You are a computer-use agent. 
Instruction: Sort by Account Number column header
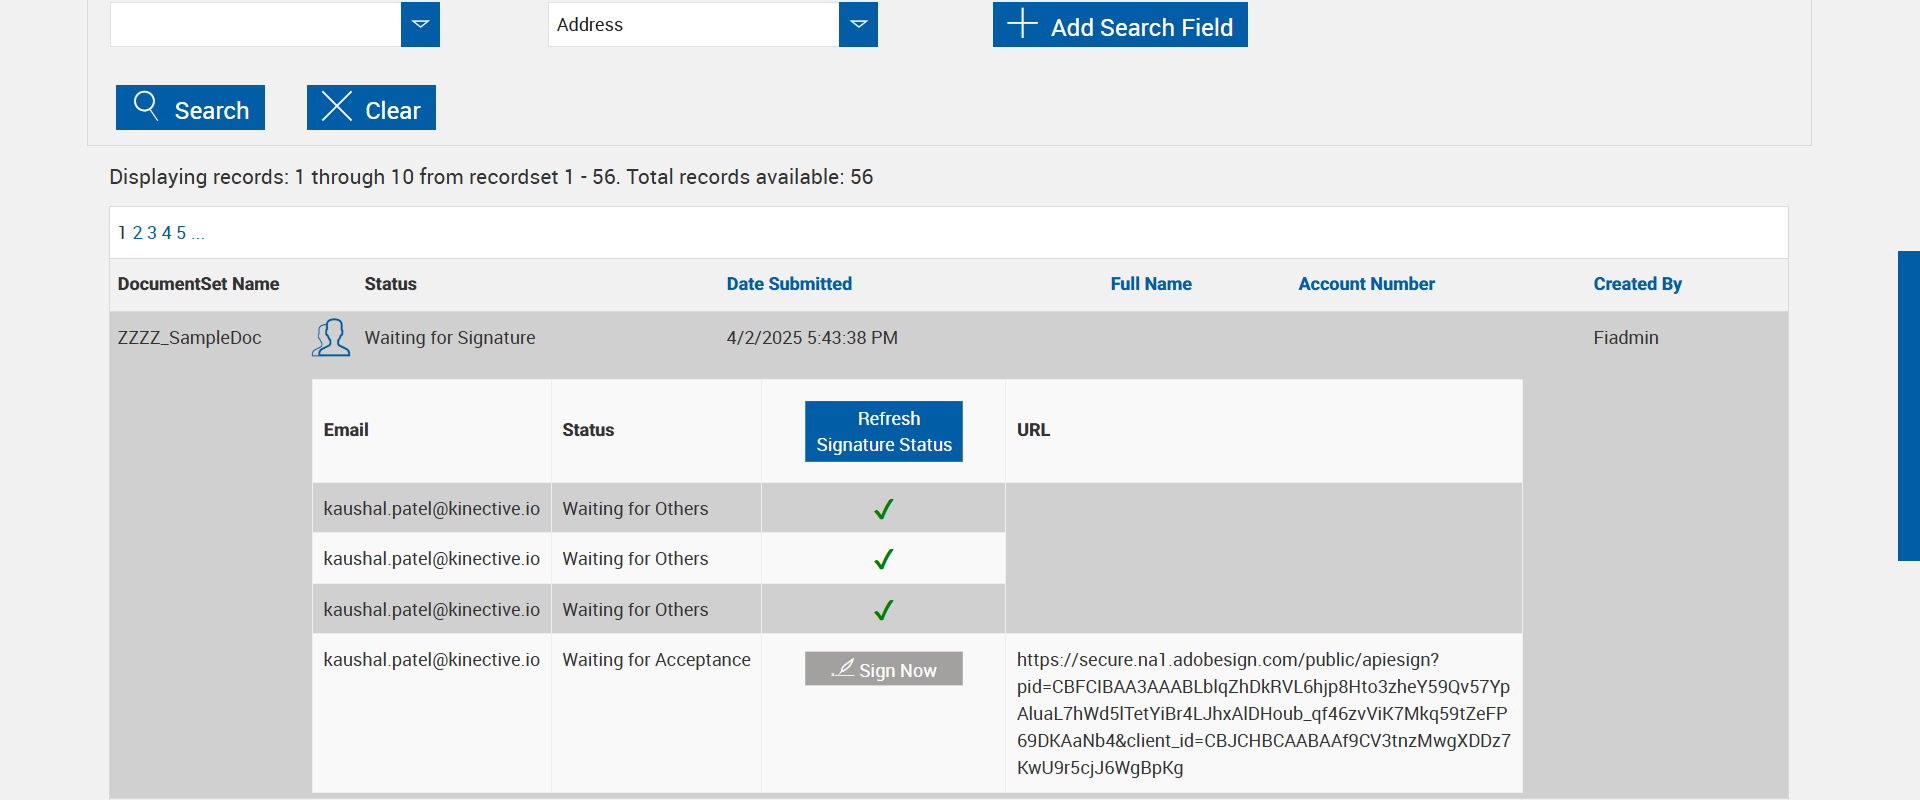tap(1366, 284)
